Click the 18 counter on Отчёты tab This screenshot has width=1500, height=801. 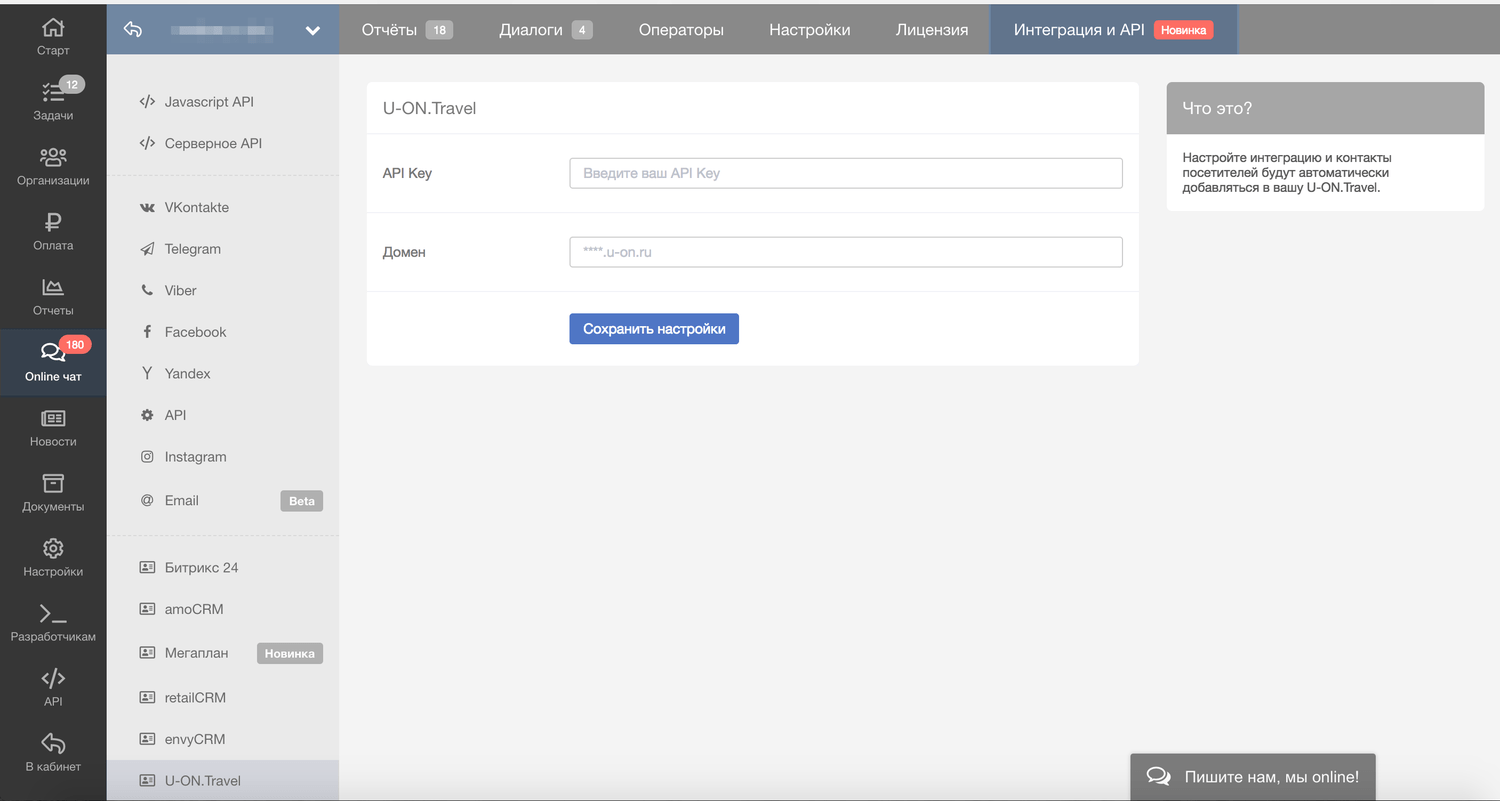[439, 30]
